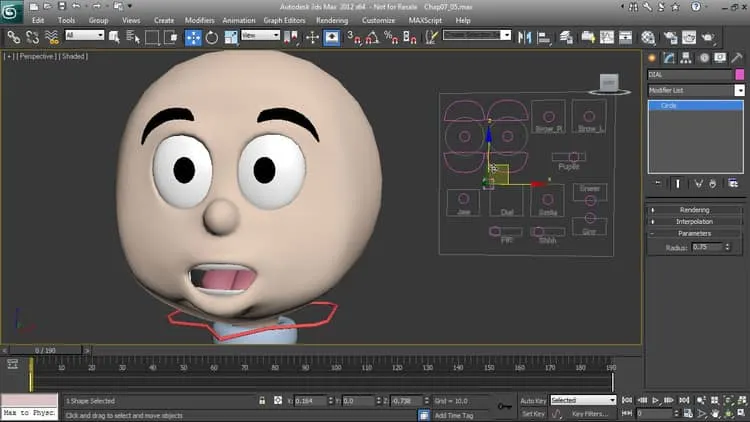This screenshot has height=422, width=750.
Task: Switch to the Hierarchy panel tab
Action: [686, 58]
